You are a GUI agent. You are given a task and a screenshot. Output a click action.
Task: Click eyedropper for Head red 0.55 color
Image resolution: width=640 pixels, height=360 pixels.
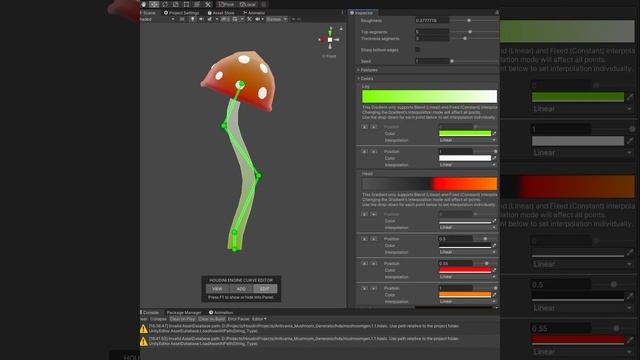click(x=494, y=270)
